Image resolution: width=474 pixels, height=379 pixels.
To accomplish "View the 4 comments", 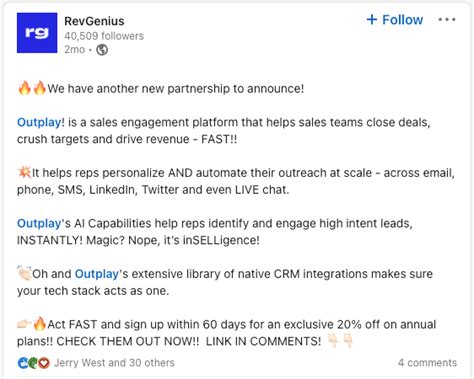I will point(427,363).
